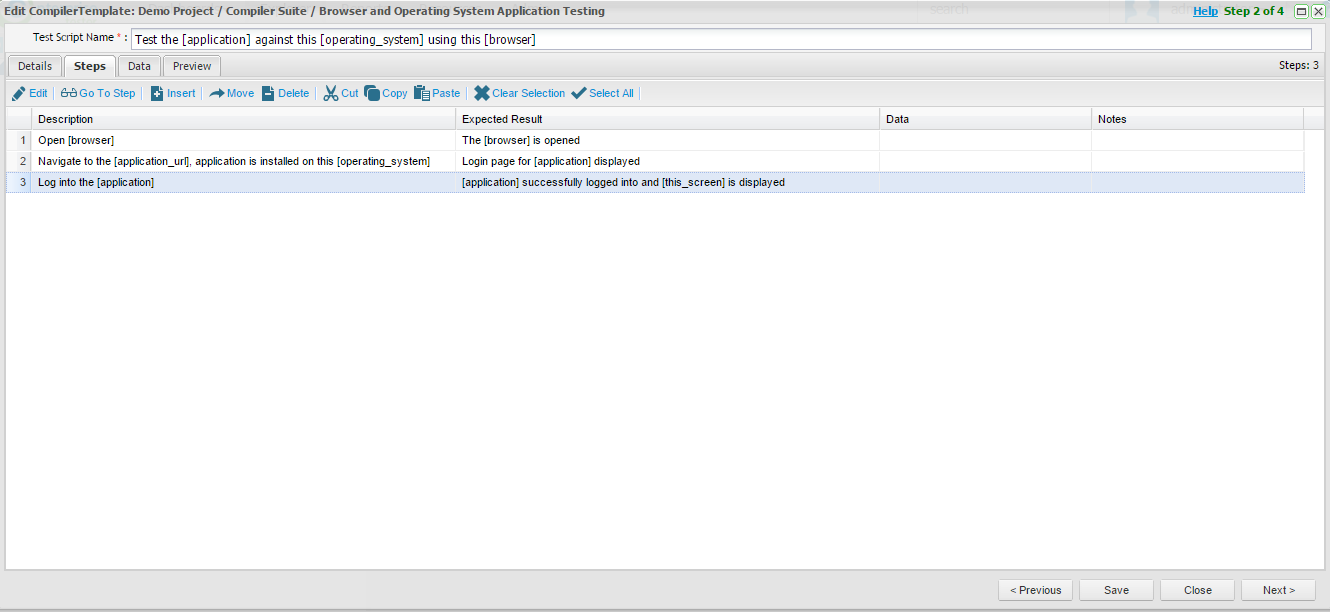Click the Move arrow toolbar icon
This screenshot has height=612, width=1330.
click(216, 93)
